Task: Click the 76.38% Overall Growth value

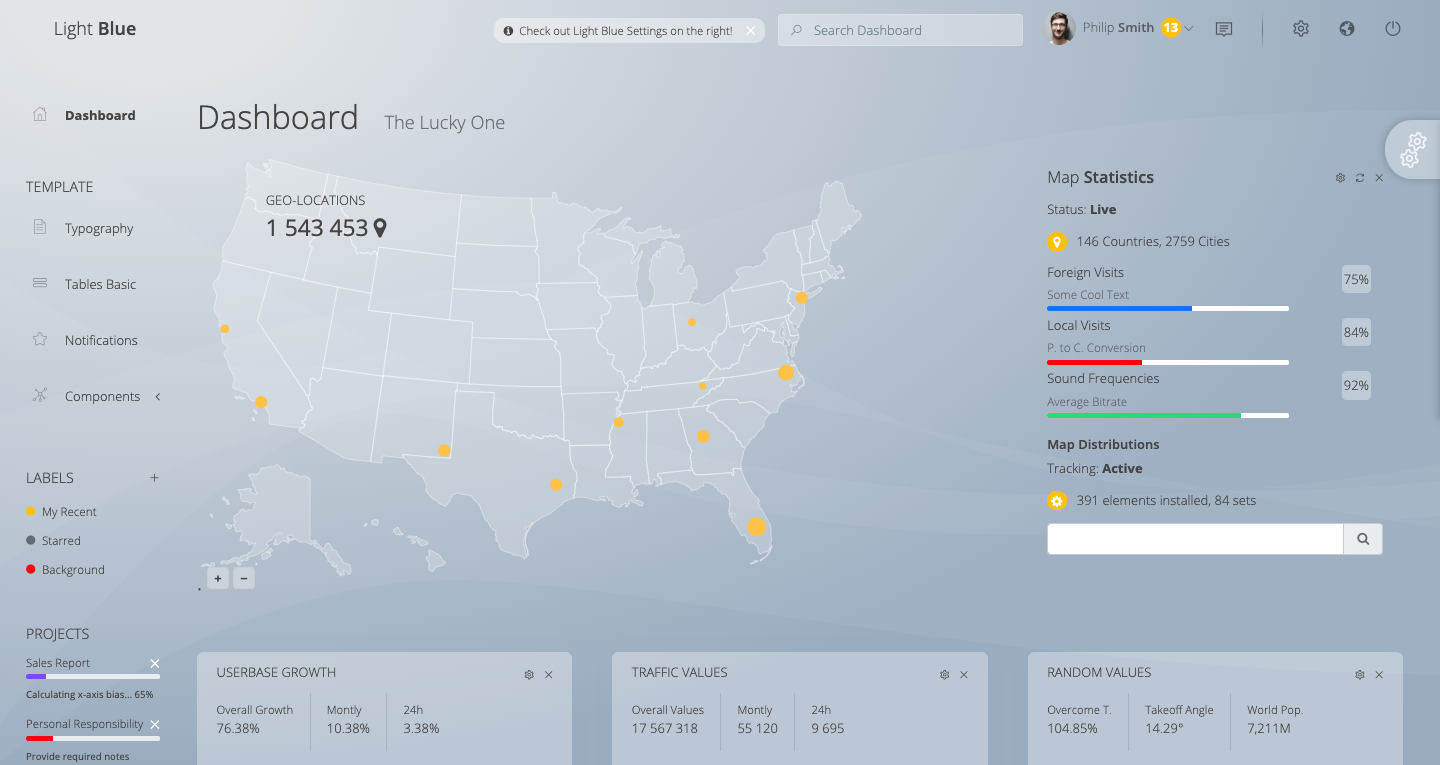Action: point(238,729)
